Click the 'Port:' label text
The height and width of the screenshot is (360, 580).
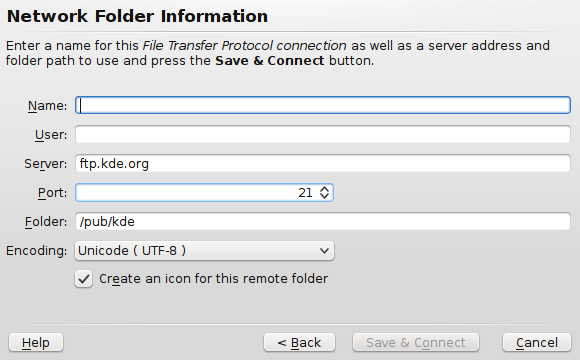(x=53, y=193)
